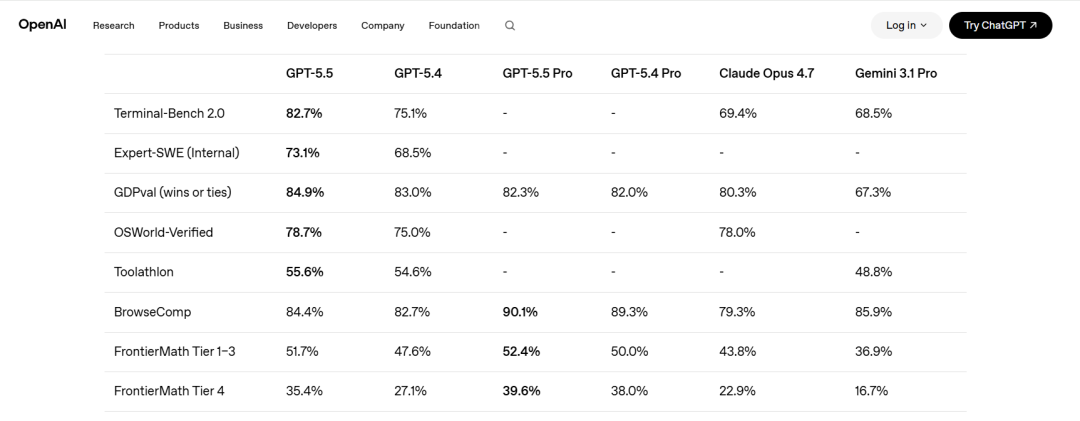Image resolution: width=1080 pixels, height=421 pixels.
Task: Open the search magnifier icon
Action: coord(510,26)
